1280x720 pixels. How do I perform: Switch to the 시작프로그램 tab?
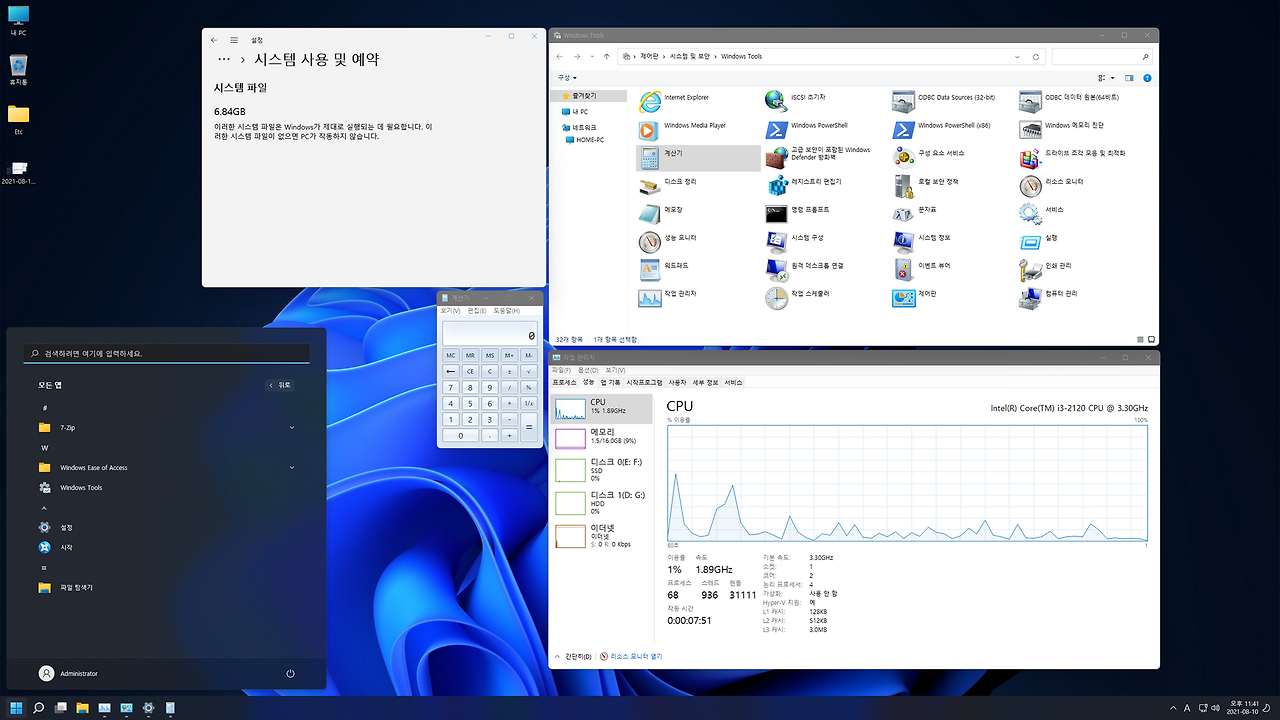[644, 382]
